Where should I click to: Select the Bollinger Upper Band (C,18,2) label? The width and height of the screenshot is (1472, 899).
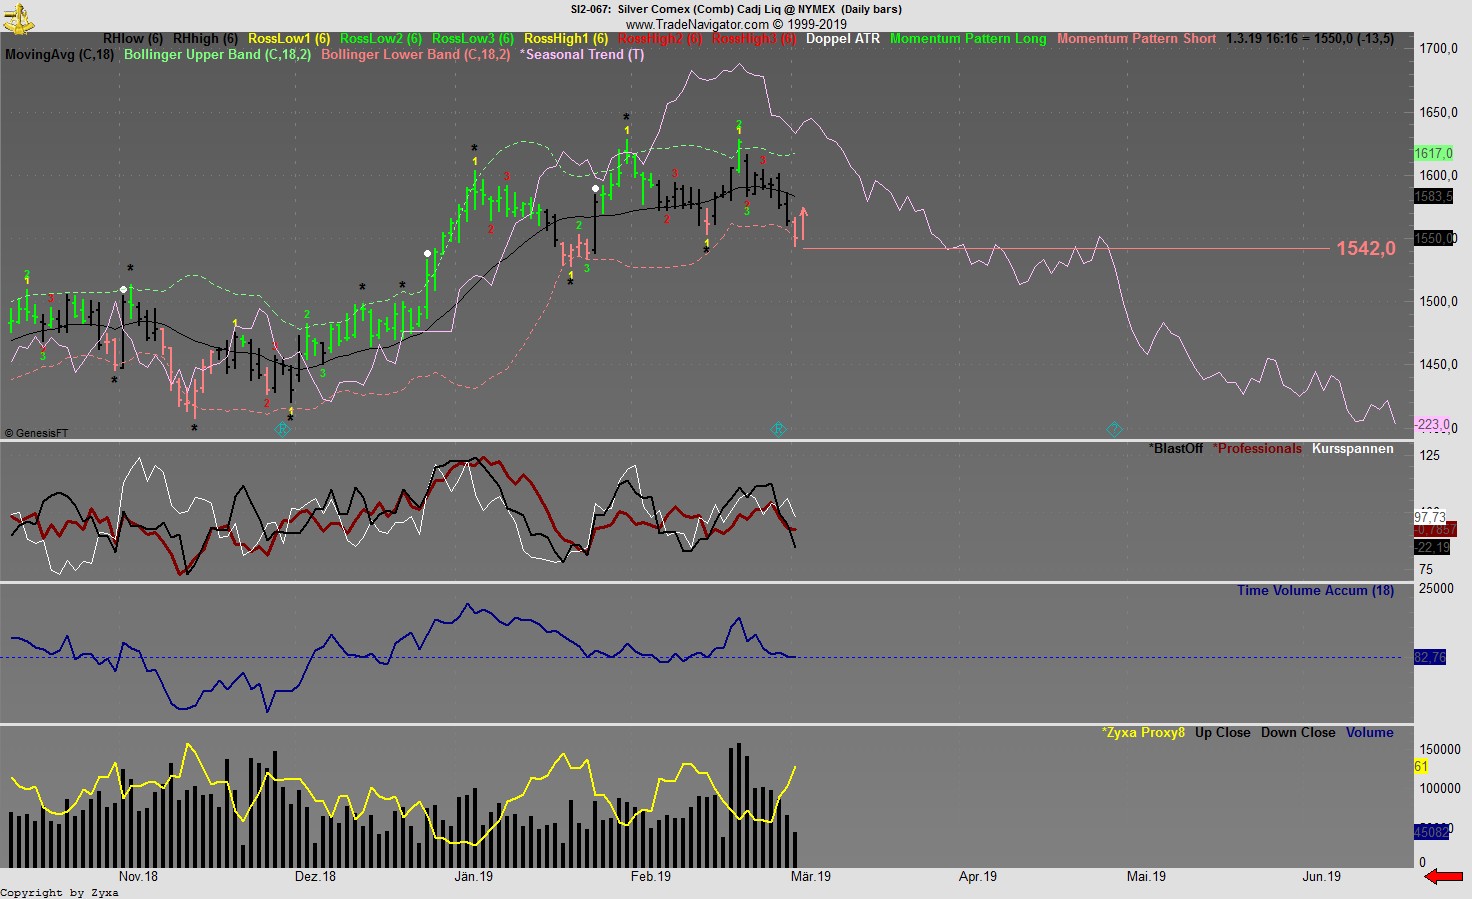coord(217,55)
